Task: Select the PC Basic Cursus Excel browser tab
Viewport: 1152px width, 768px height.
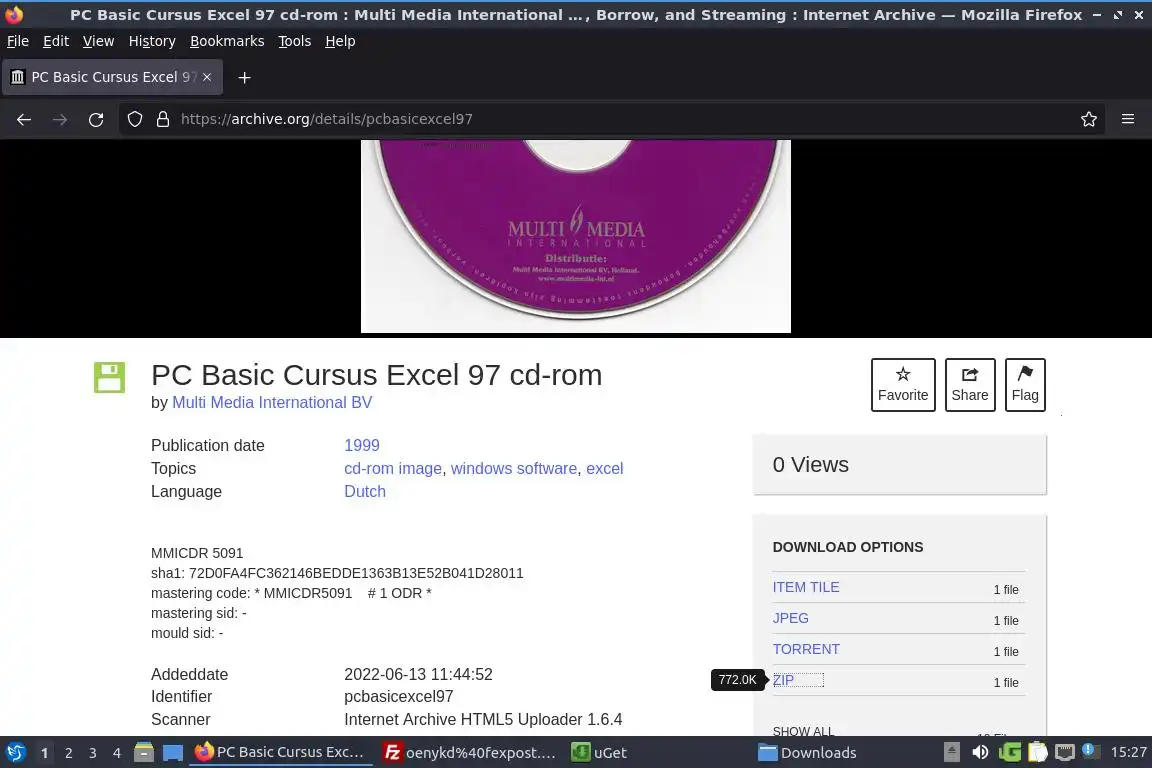Action: [112, 77]
